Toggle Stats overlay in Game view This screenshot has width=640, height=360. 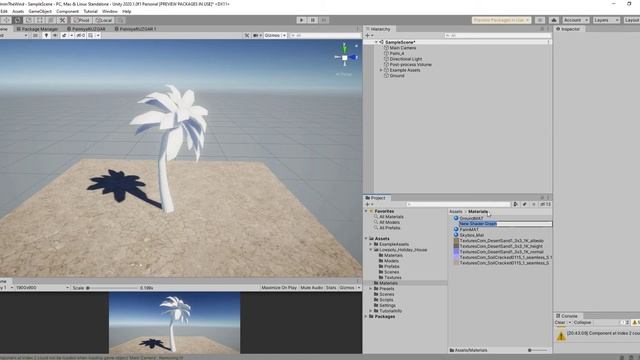(331, 288)
